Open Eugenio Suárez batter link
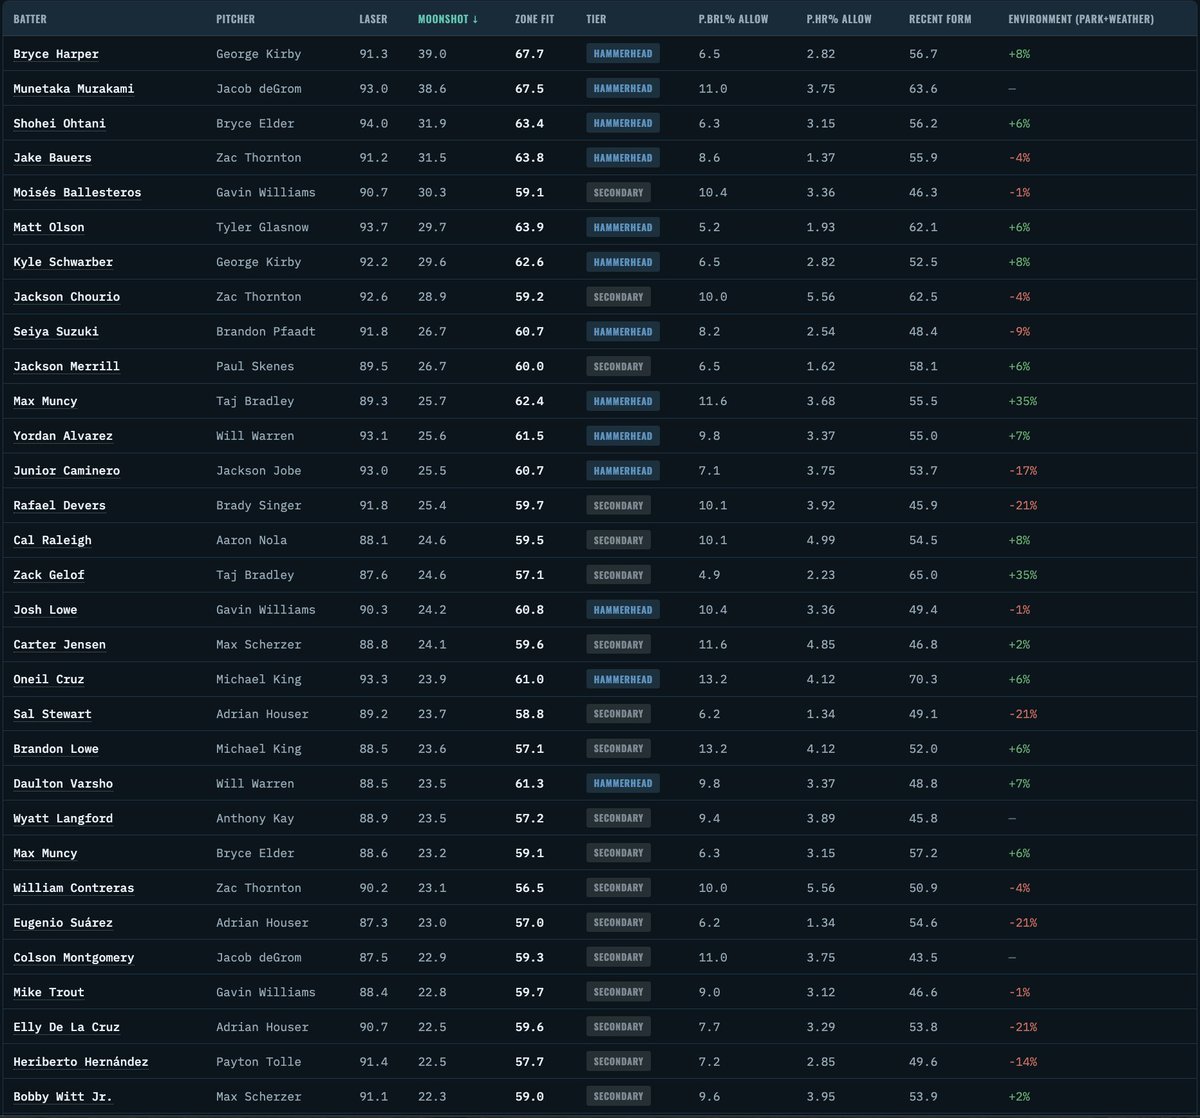 click(63, 923)
